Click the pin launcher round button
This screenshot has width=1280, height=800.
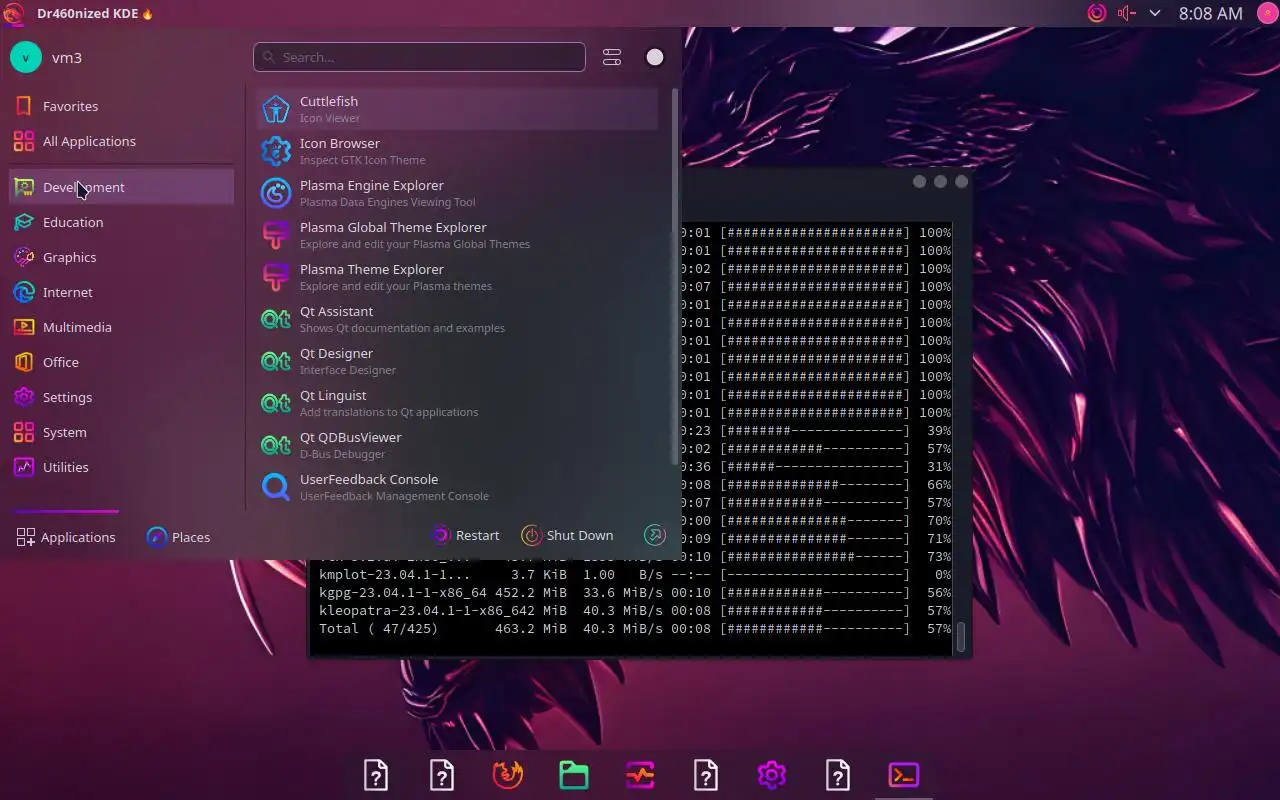click(655, 57)
